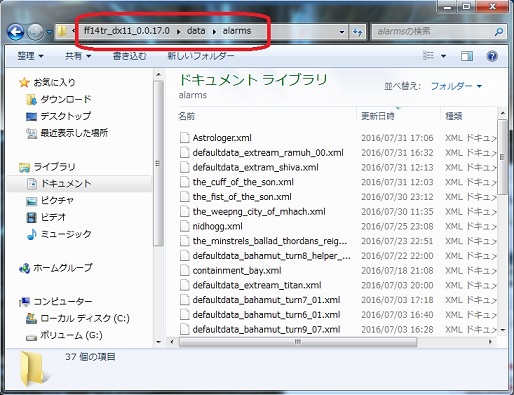Screen dimensions: 514x395
Task: Open help with the question mark icon
Action: coord(492,56)
